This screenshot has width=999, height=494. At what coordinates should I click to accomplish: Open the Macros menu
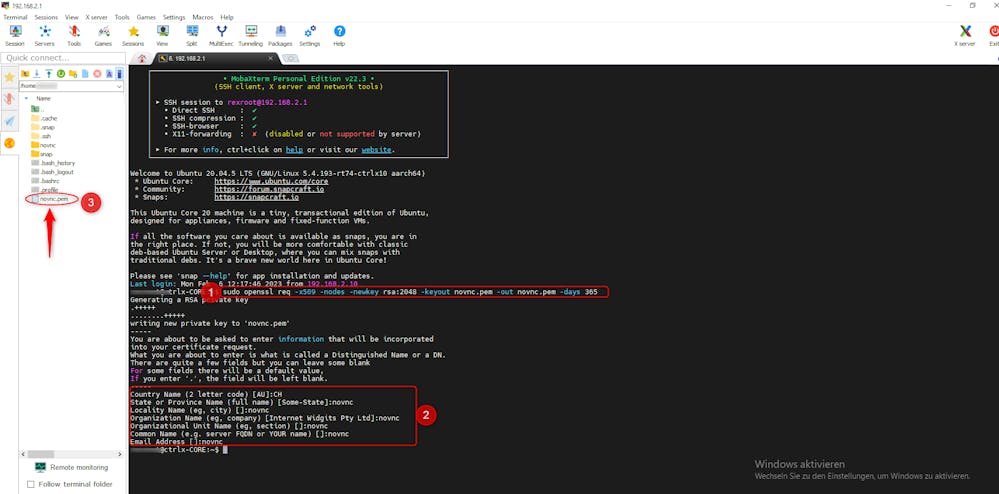pos(203,17)
